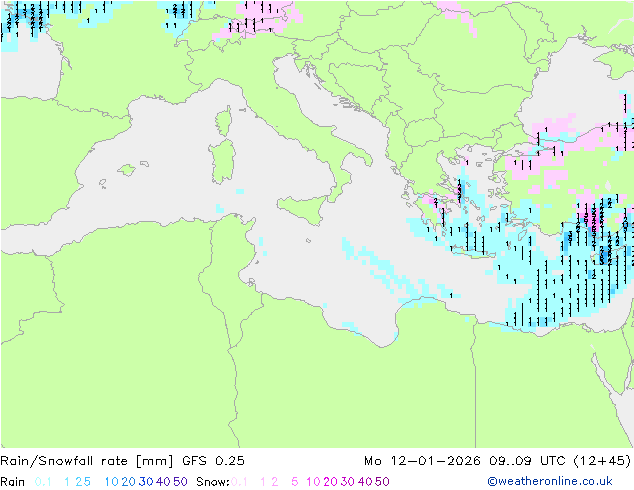The height and width of the screenshot is (490, 634).
Task: Click the 'Rain/Snowfall rate [mm]' title text
Action: tap(87, 461)
